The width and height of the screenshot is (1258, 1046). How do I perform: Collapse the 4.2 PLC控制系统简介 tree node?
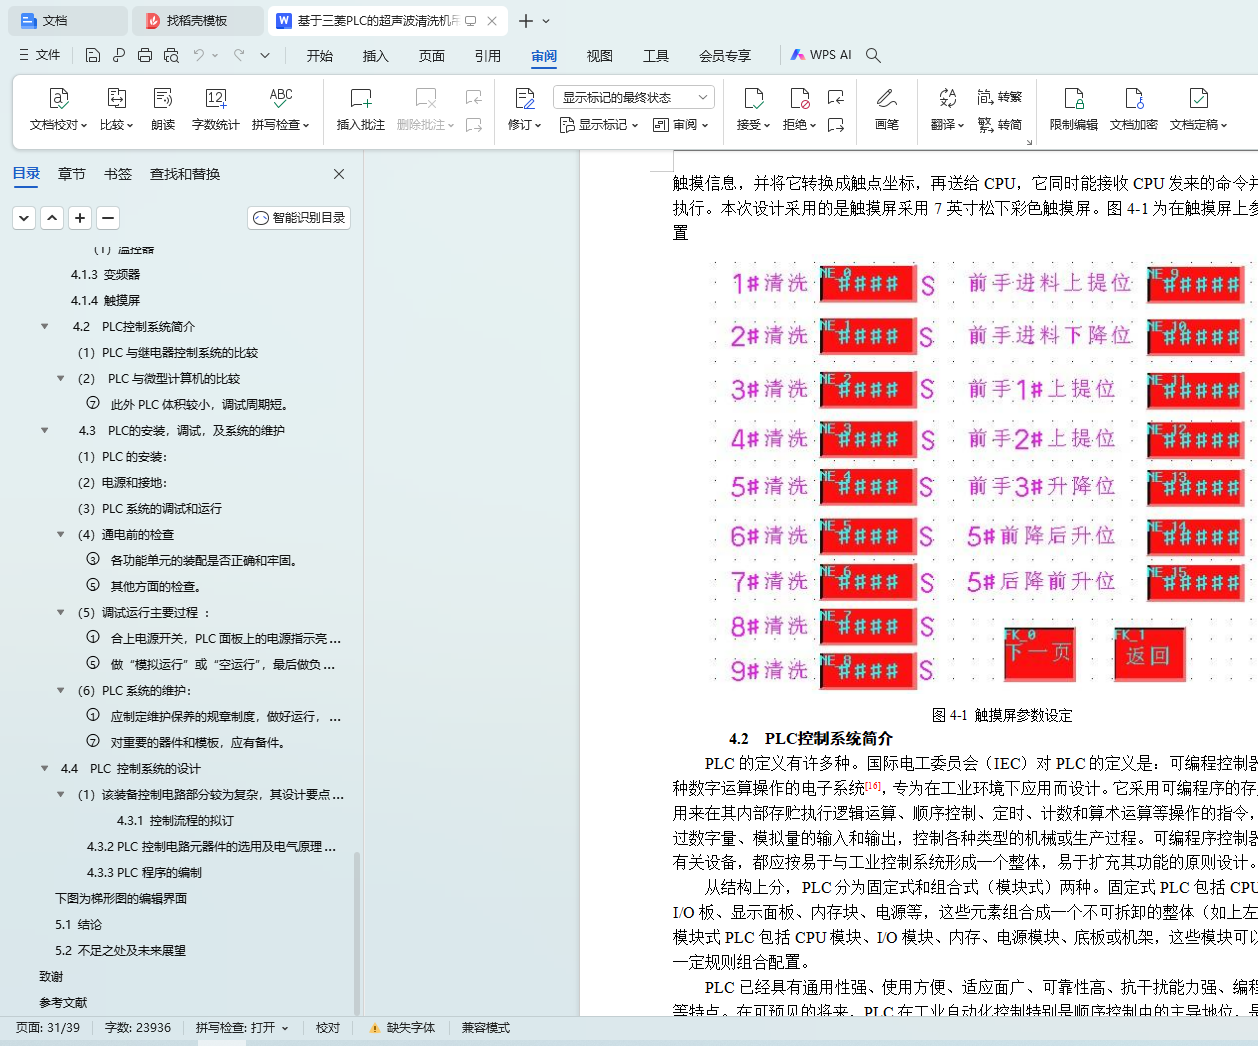tap(45, 327)
